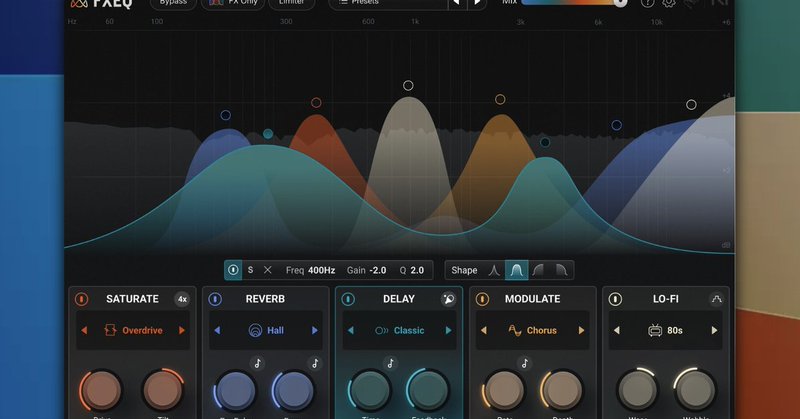Select the wide bell shape icon
The image size is (800, 419).
point(516,270)
